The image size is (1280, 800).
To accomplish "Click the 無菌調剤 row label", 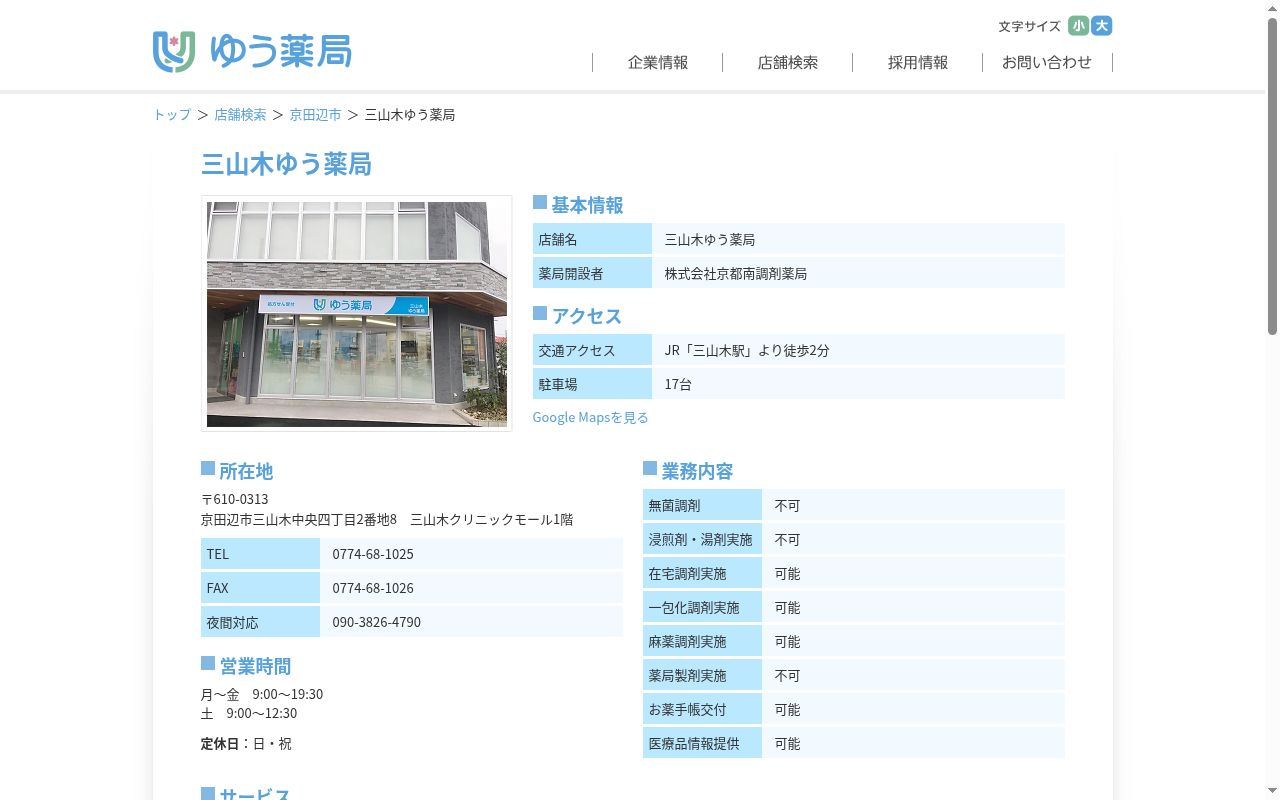I will pyautogui.click(x=702, y=506).
